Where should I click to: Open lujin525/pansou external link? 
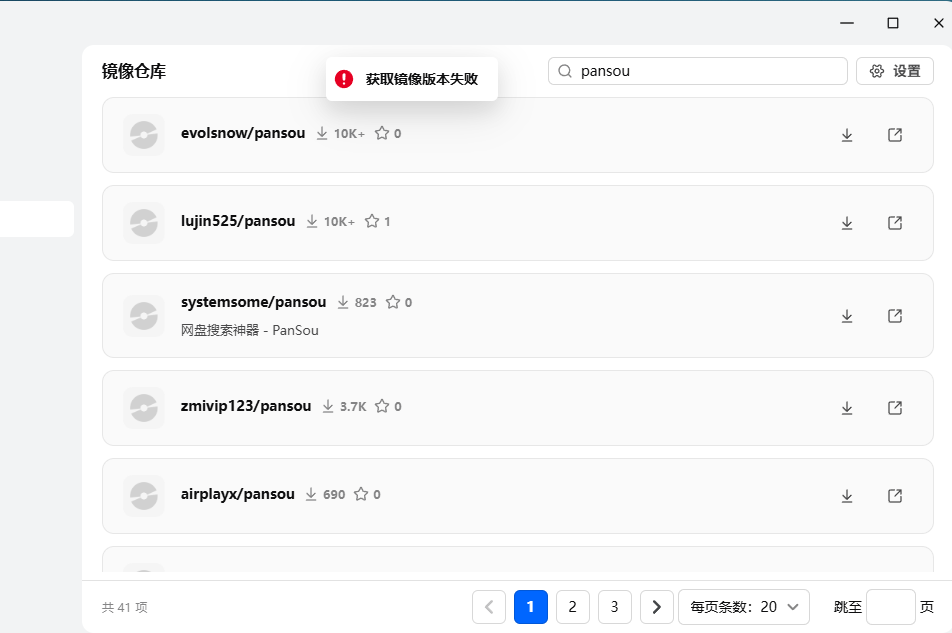point(895,223)
